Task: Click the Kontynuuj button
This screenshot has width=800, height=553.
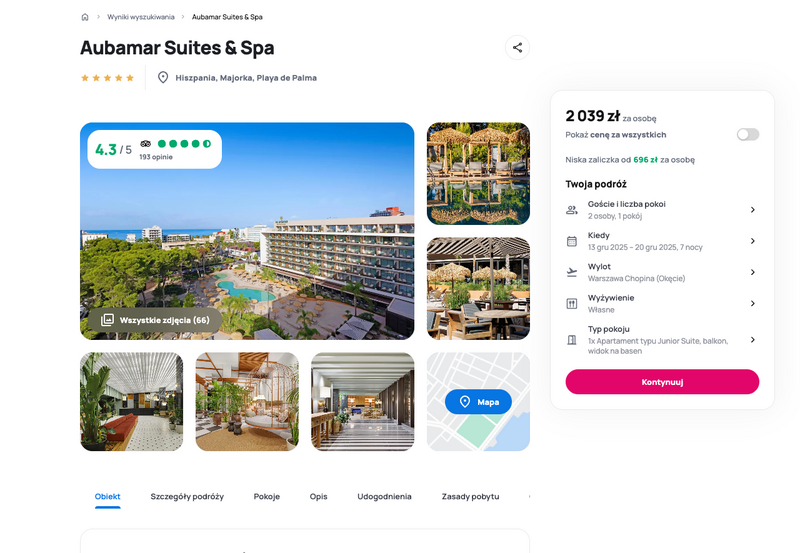Action: pyautogui.click(x=662, y=382)
